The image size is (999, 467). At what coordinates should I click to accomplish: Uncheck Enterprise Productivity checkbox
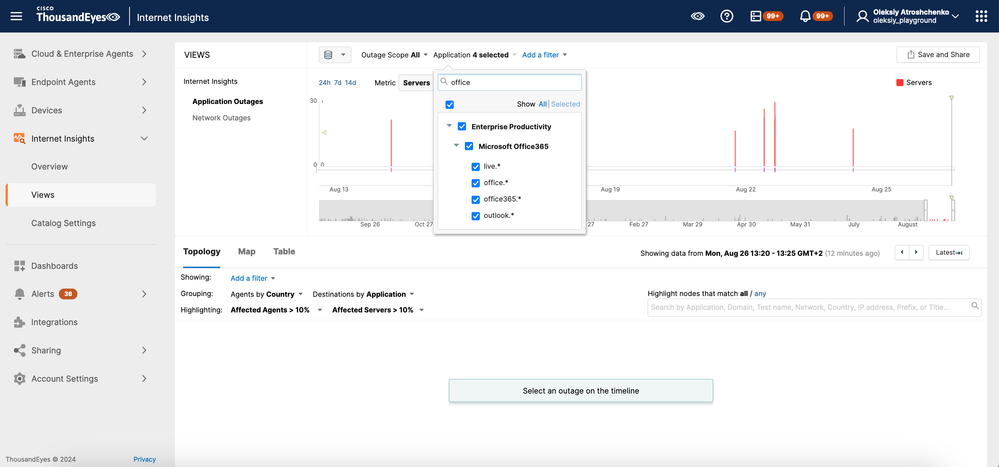(x=462, y=127)
